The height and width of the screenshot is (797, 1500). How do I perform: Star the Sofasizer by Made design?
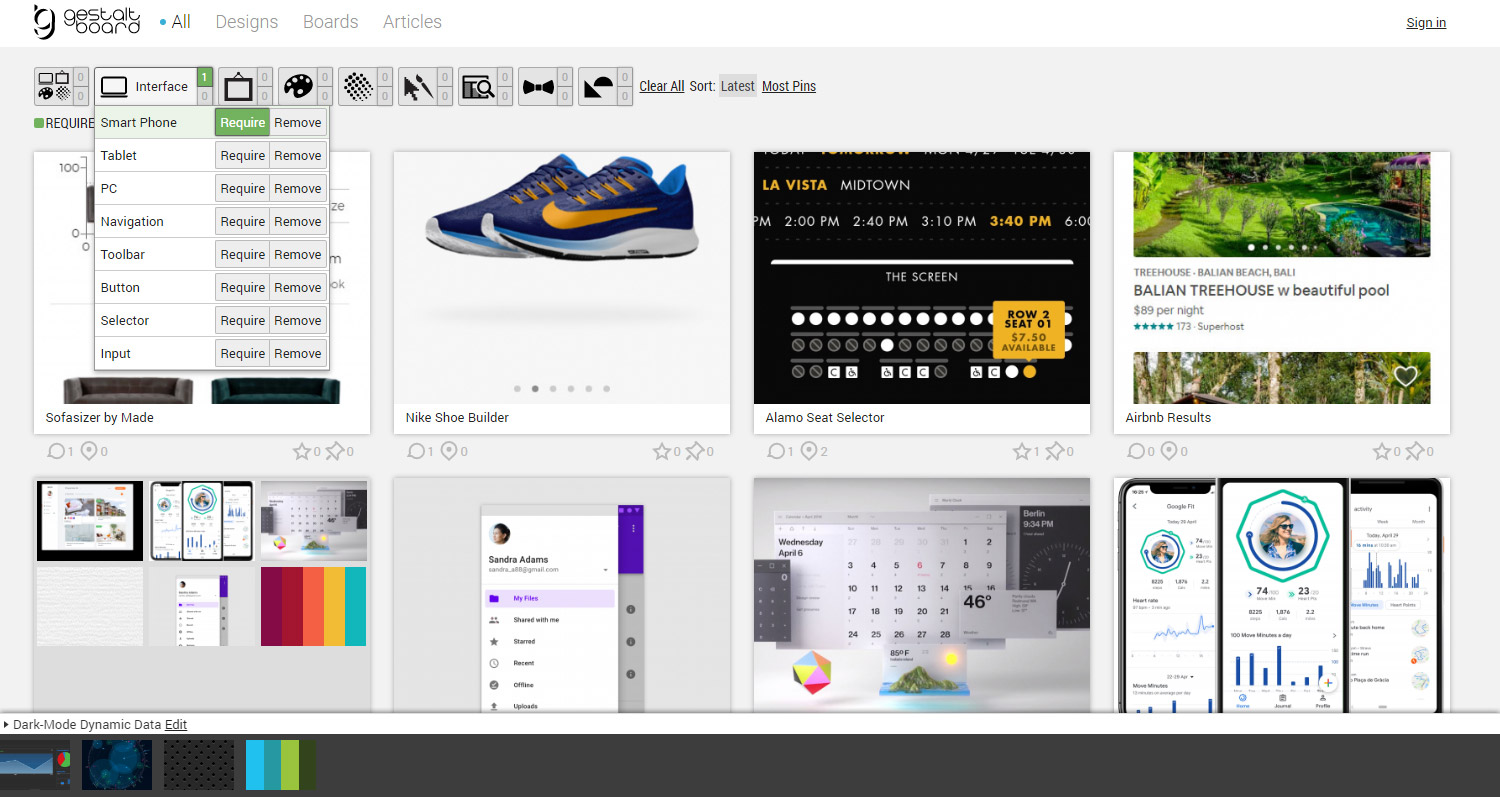pos(302,452)
